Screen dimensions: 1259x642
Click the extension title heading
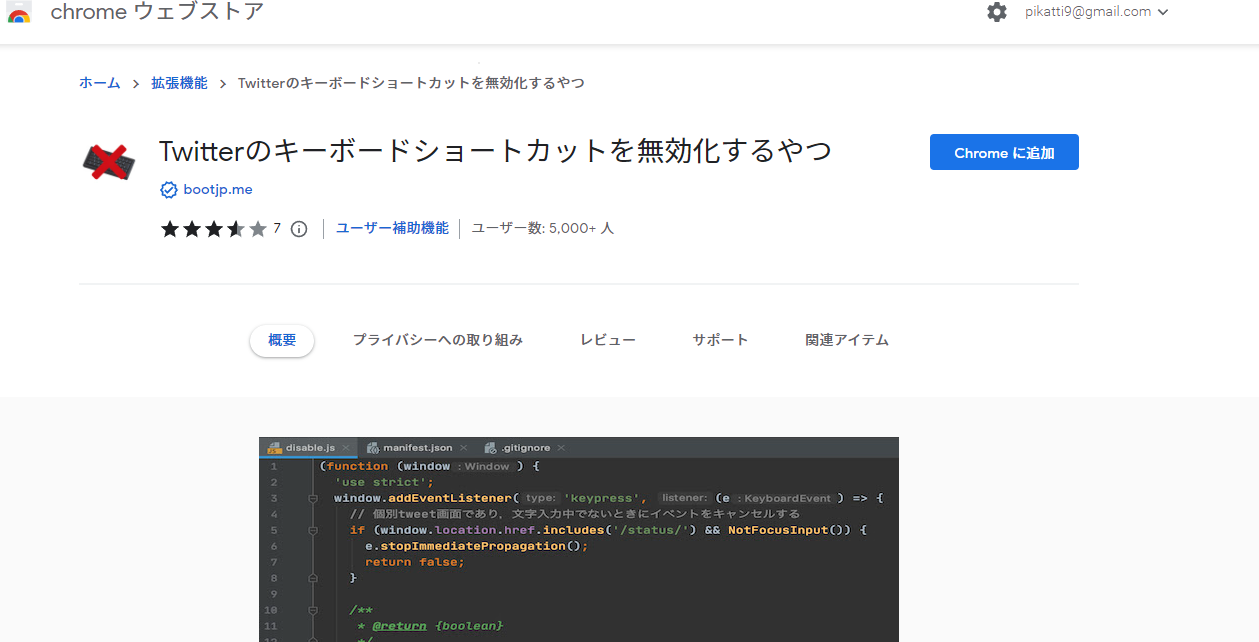(495, 151)
